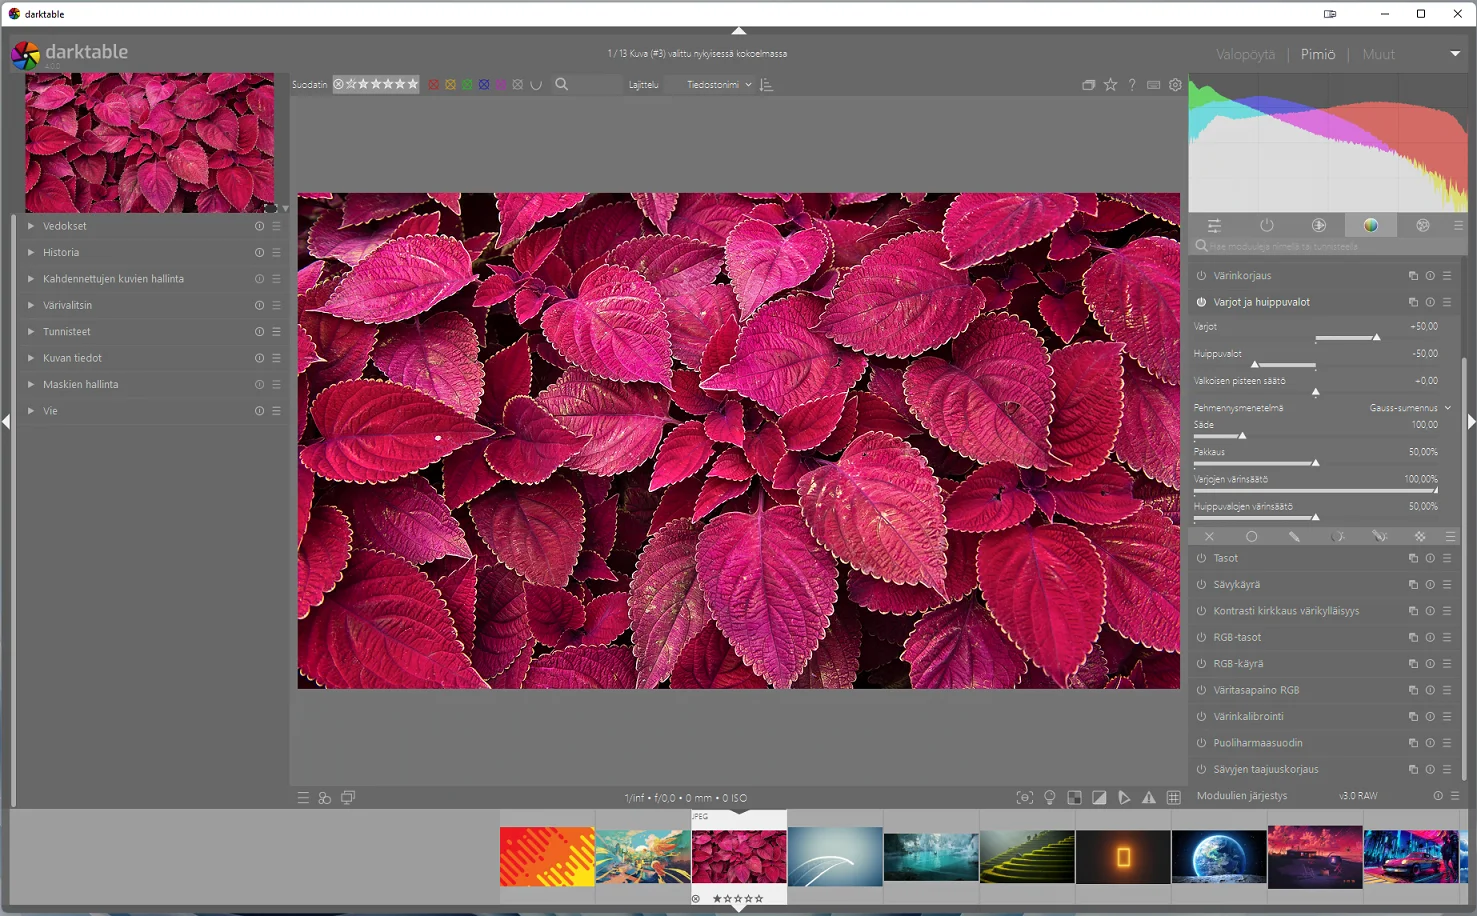Switch to the tone module group tab
1477x916 pixels.
tap(1318, 226)
